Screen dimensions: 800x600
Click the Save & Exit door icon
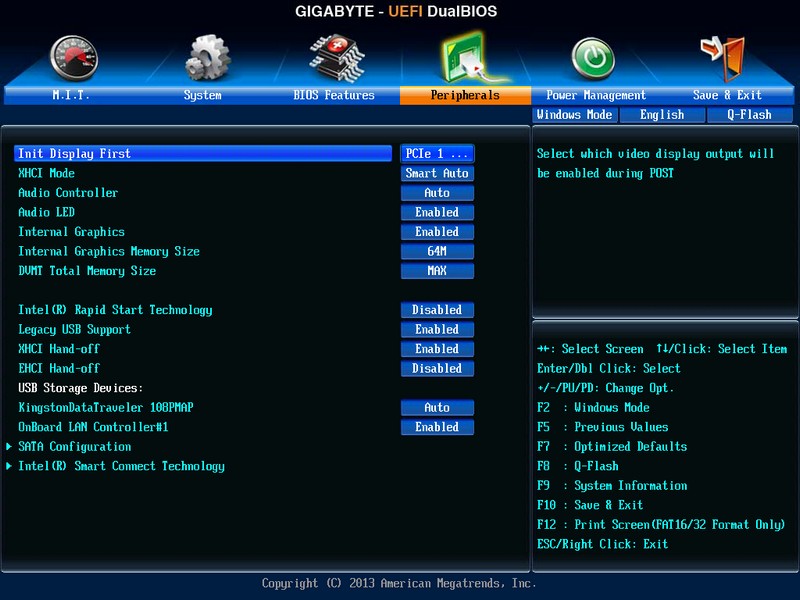click(x=723, y=58)
